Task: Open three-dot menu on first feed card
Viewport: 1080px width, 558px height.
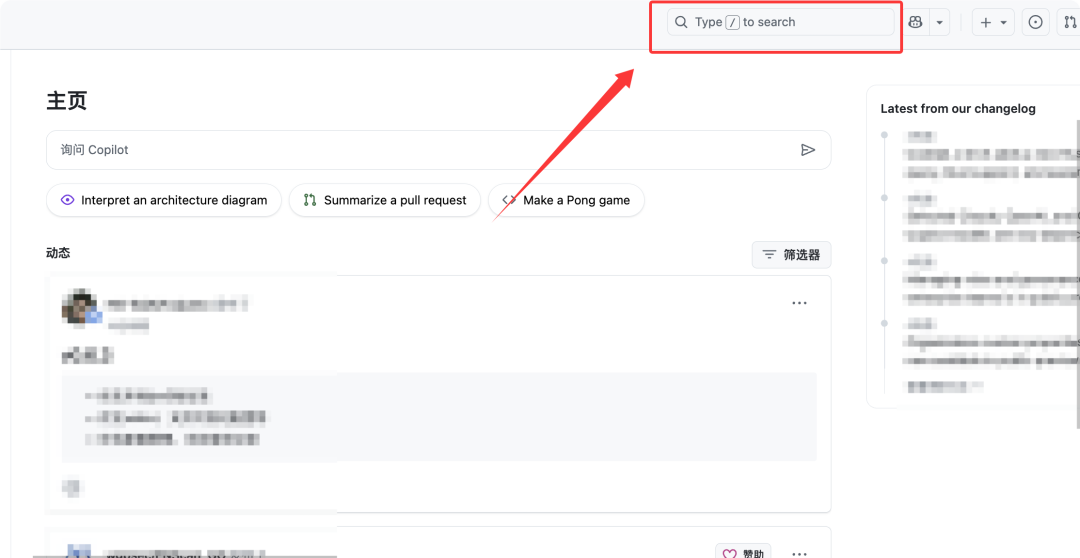Action: pyautogui.click(x=799, y=302)
